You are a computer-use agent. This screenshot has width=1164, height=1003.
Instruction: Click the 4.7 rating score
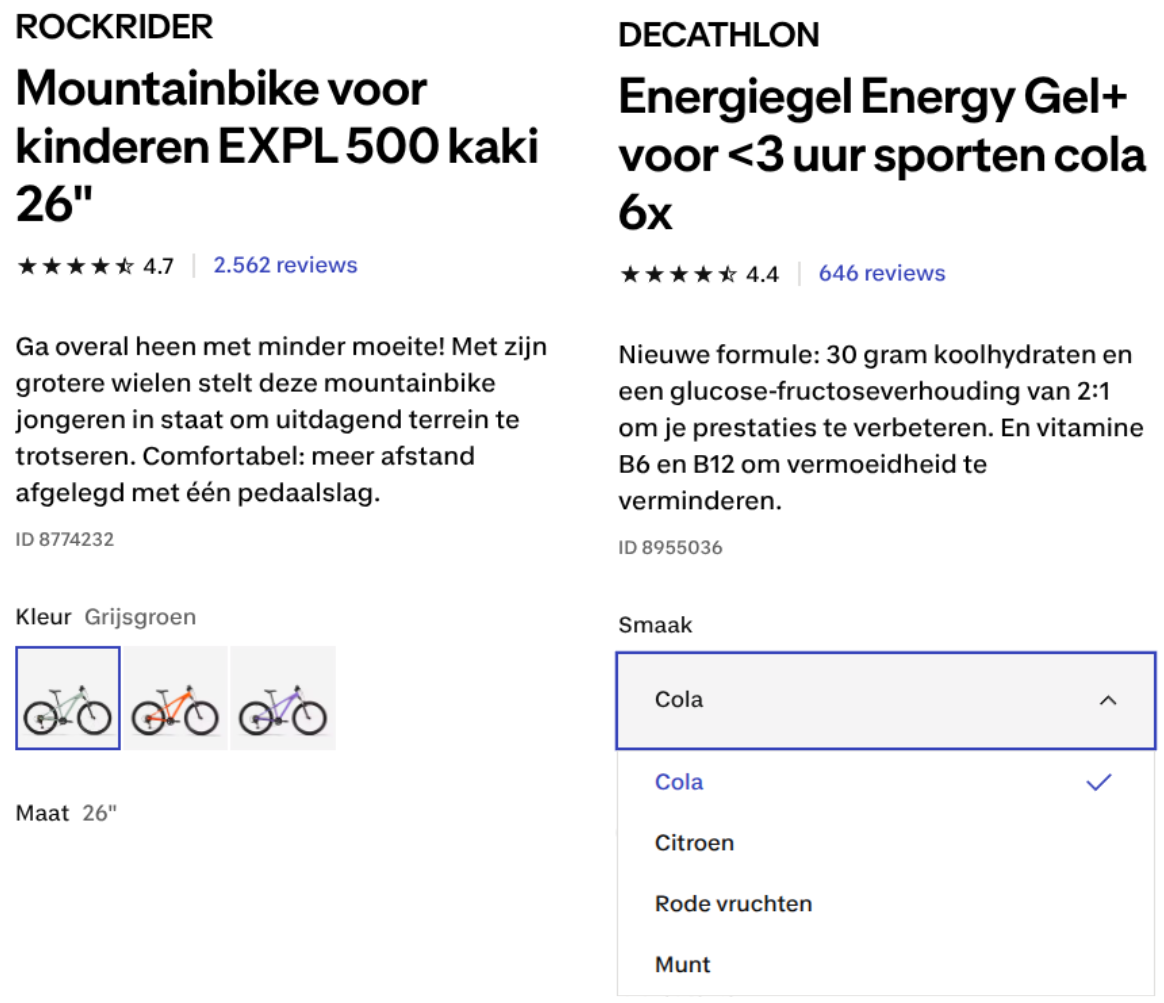158,266
